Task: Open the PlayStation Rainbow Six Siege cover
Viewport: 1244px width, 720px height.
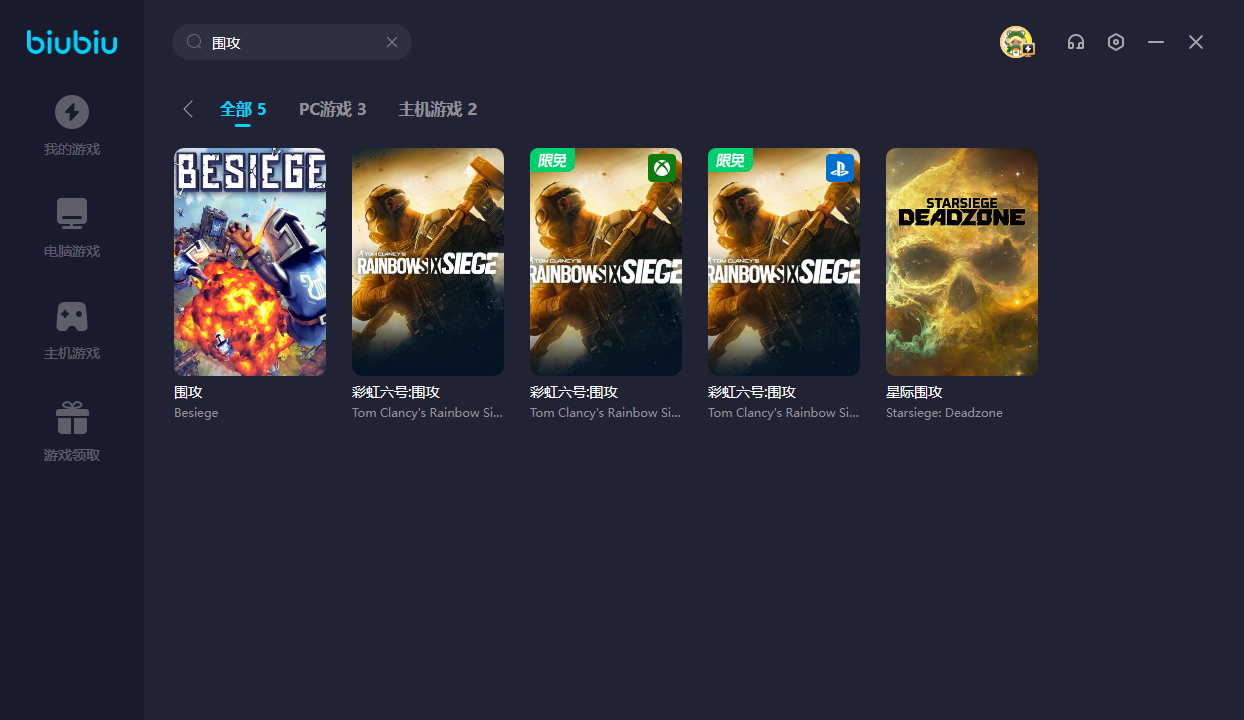Action: pyautogui.click(x=784, y=262)
